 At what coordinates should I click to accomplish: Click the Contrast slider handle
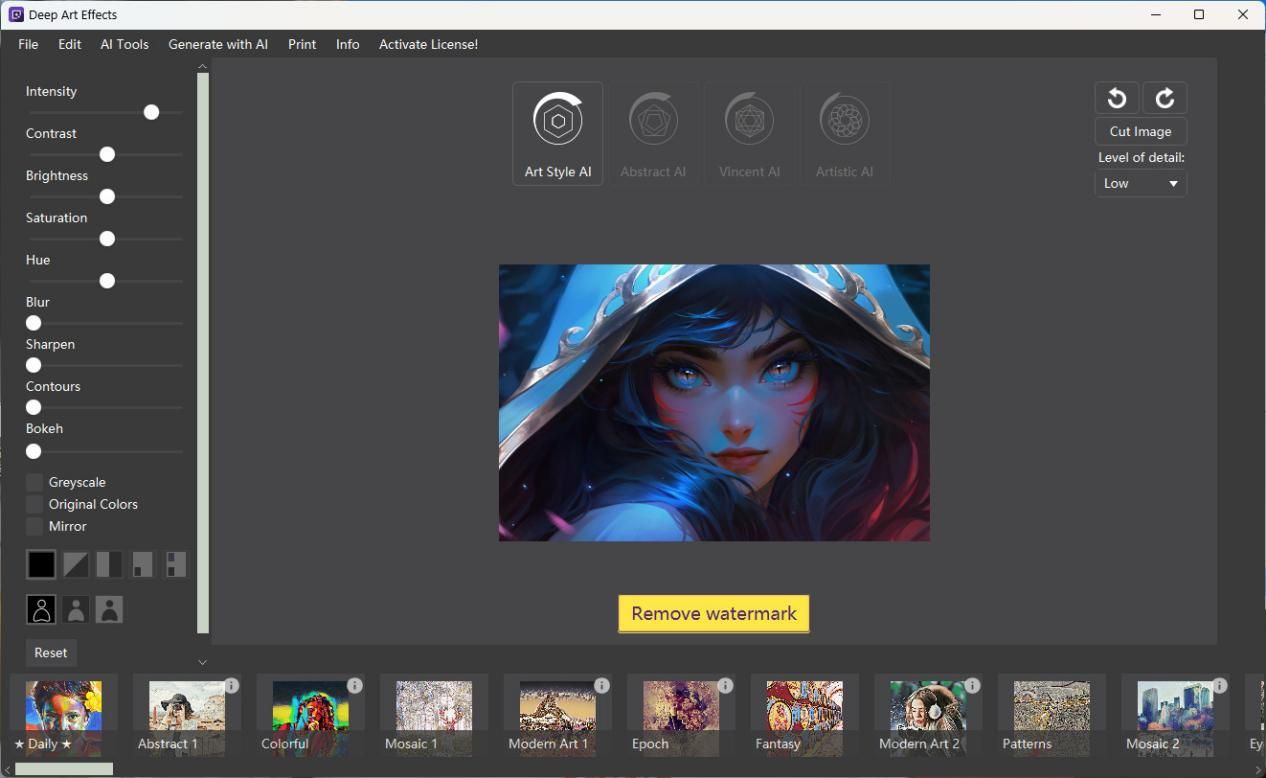[x=107, y=155]
